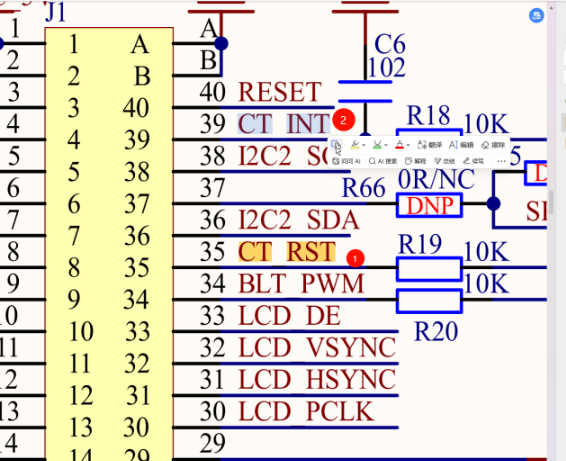Apply green underline to the selection

[377, 145]
